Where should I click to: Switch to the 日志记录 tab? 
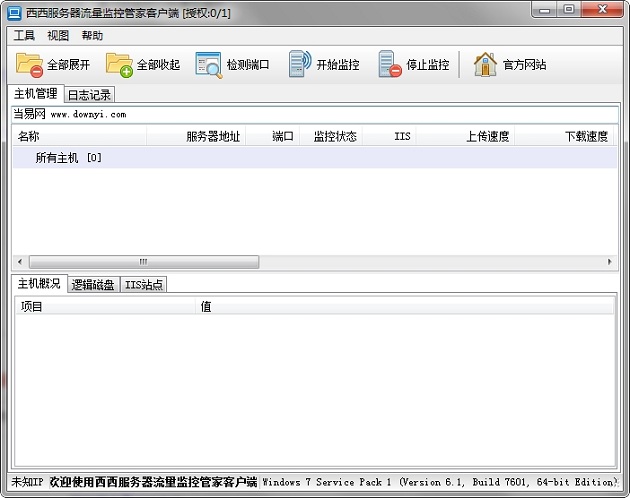[89, 95]
